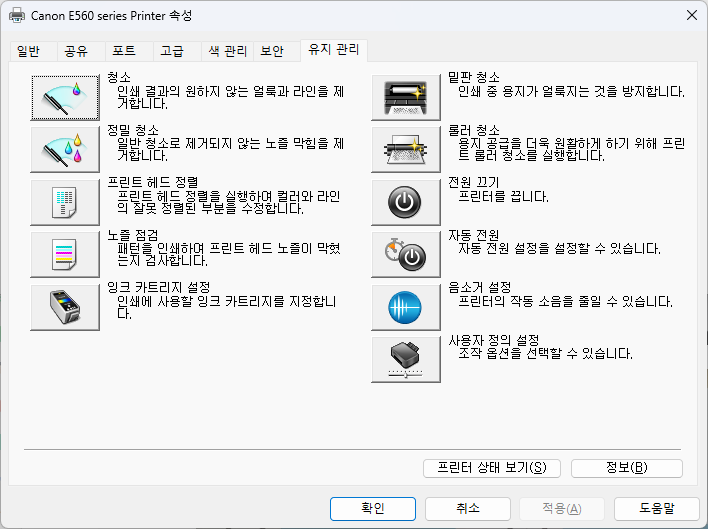Viewport: 708px width, 529px height.
Task: Click the 전원 끄기 heading text
Action: pos(474,182)
